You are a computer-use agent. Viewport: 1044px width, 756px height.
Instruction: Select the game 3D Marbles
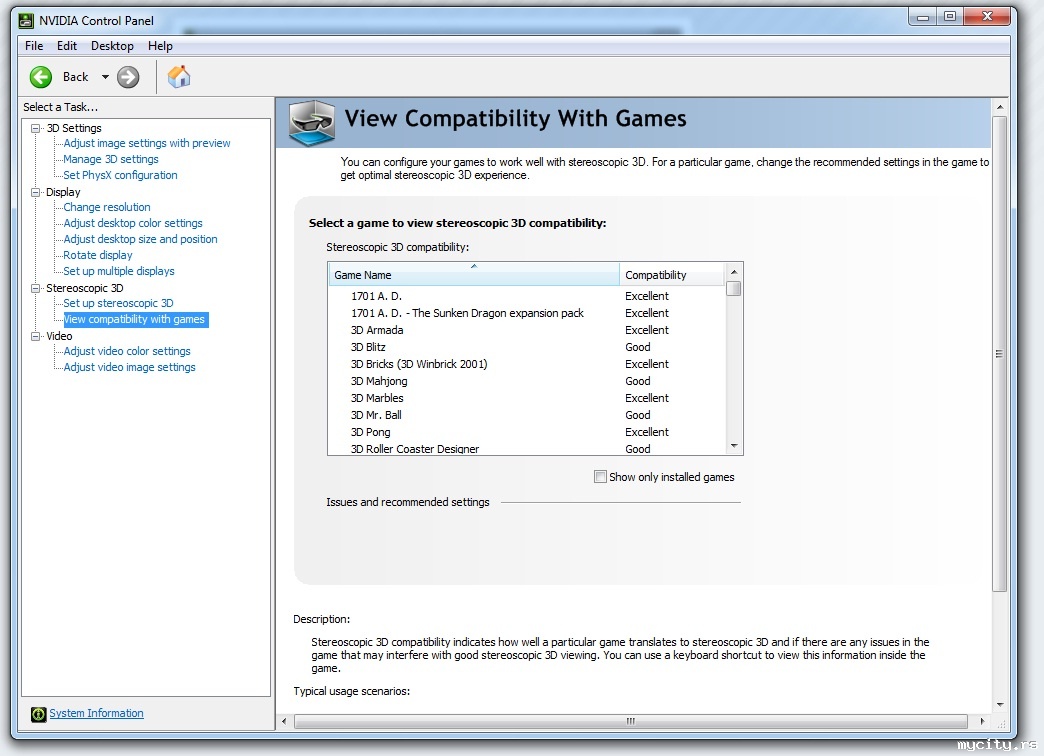pos(526,398)
